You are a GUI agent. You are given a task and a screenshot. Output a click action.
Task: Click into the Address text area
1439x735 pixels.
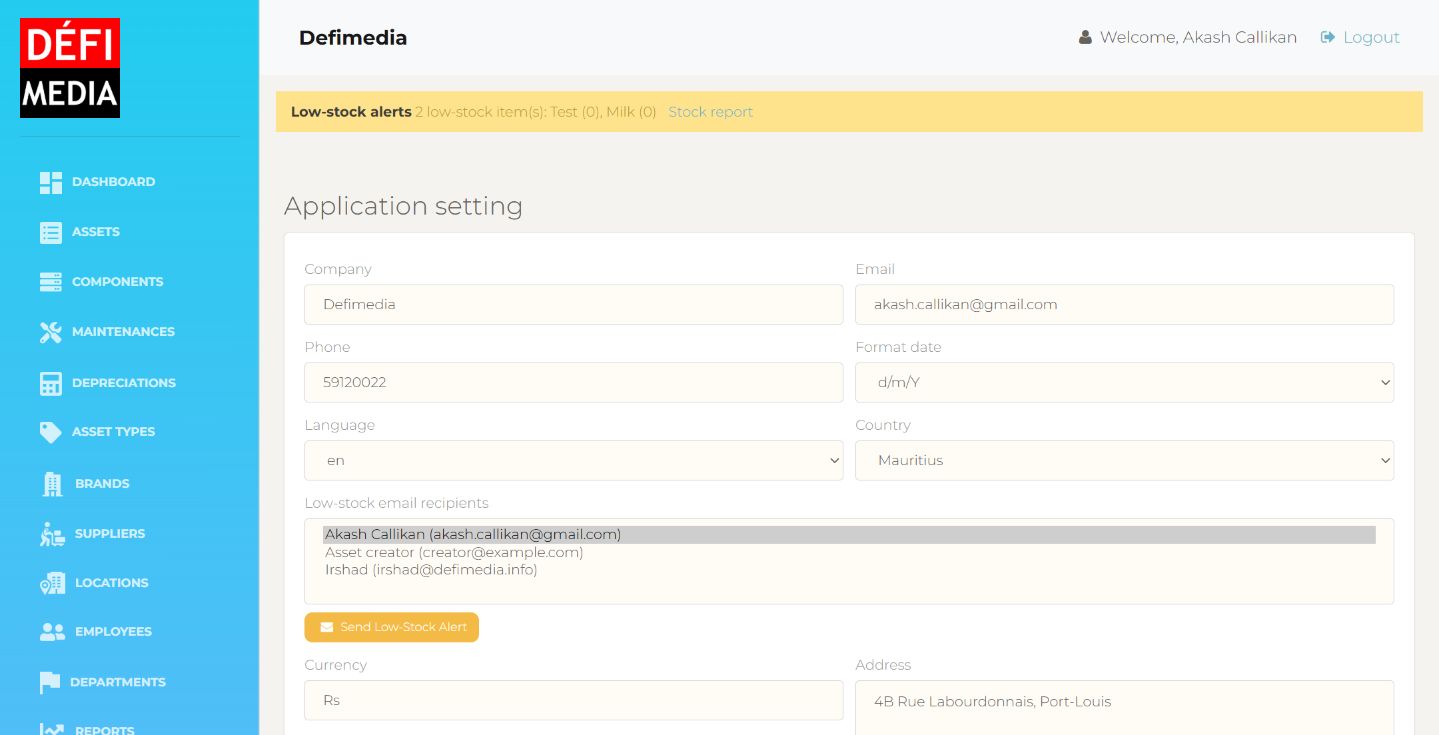1124,708
